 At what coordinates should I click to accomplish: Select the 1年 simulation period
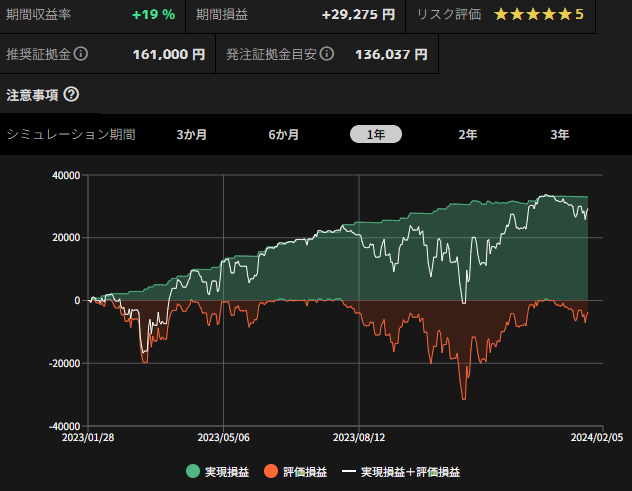coord(376,134)
